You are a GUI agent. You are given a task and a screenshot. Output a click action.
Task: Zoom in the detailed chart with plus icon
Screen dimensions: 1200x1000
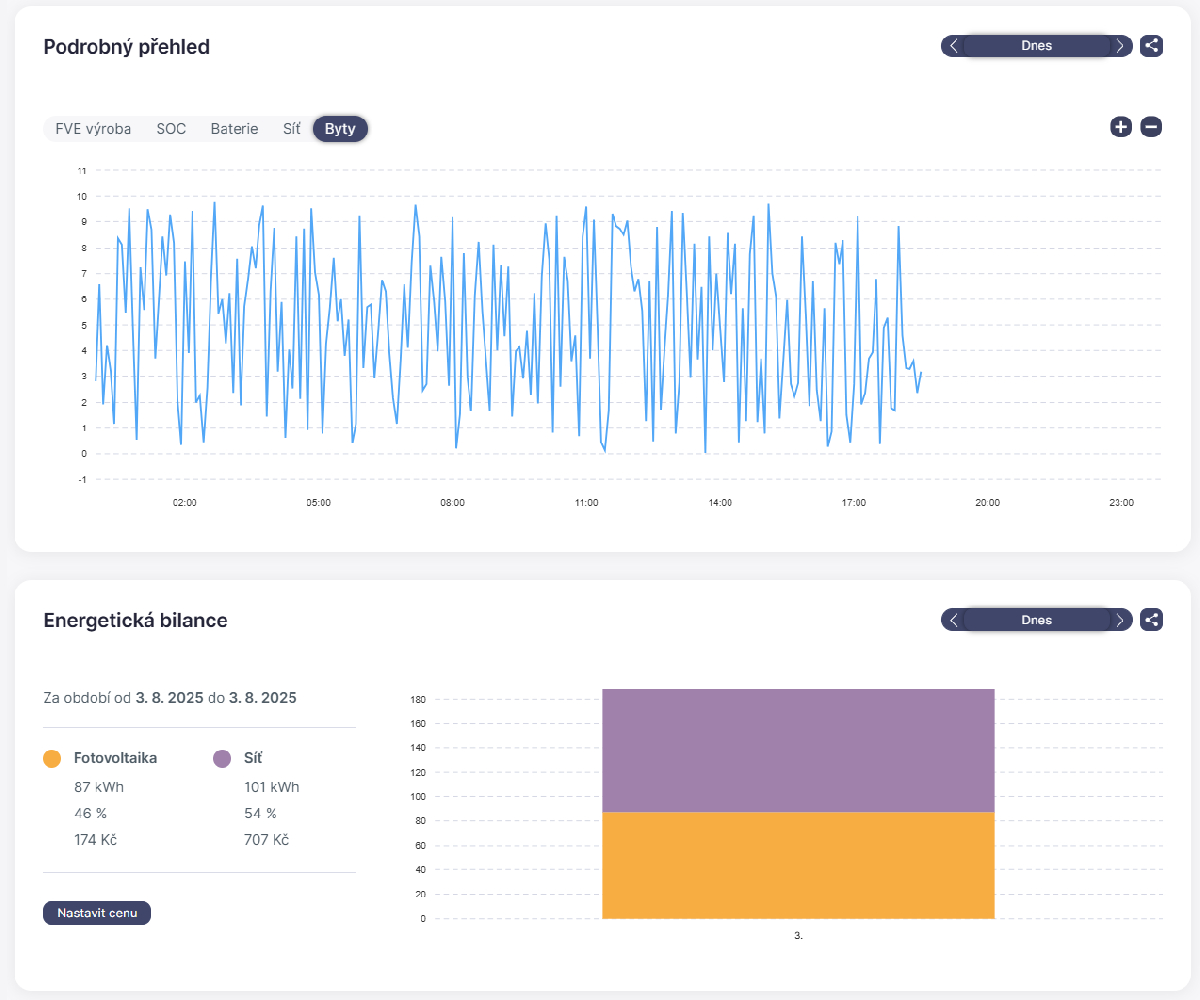(1121, 127)
